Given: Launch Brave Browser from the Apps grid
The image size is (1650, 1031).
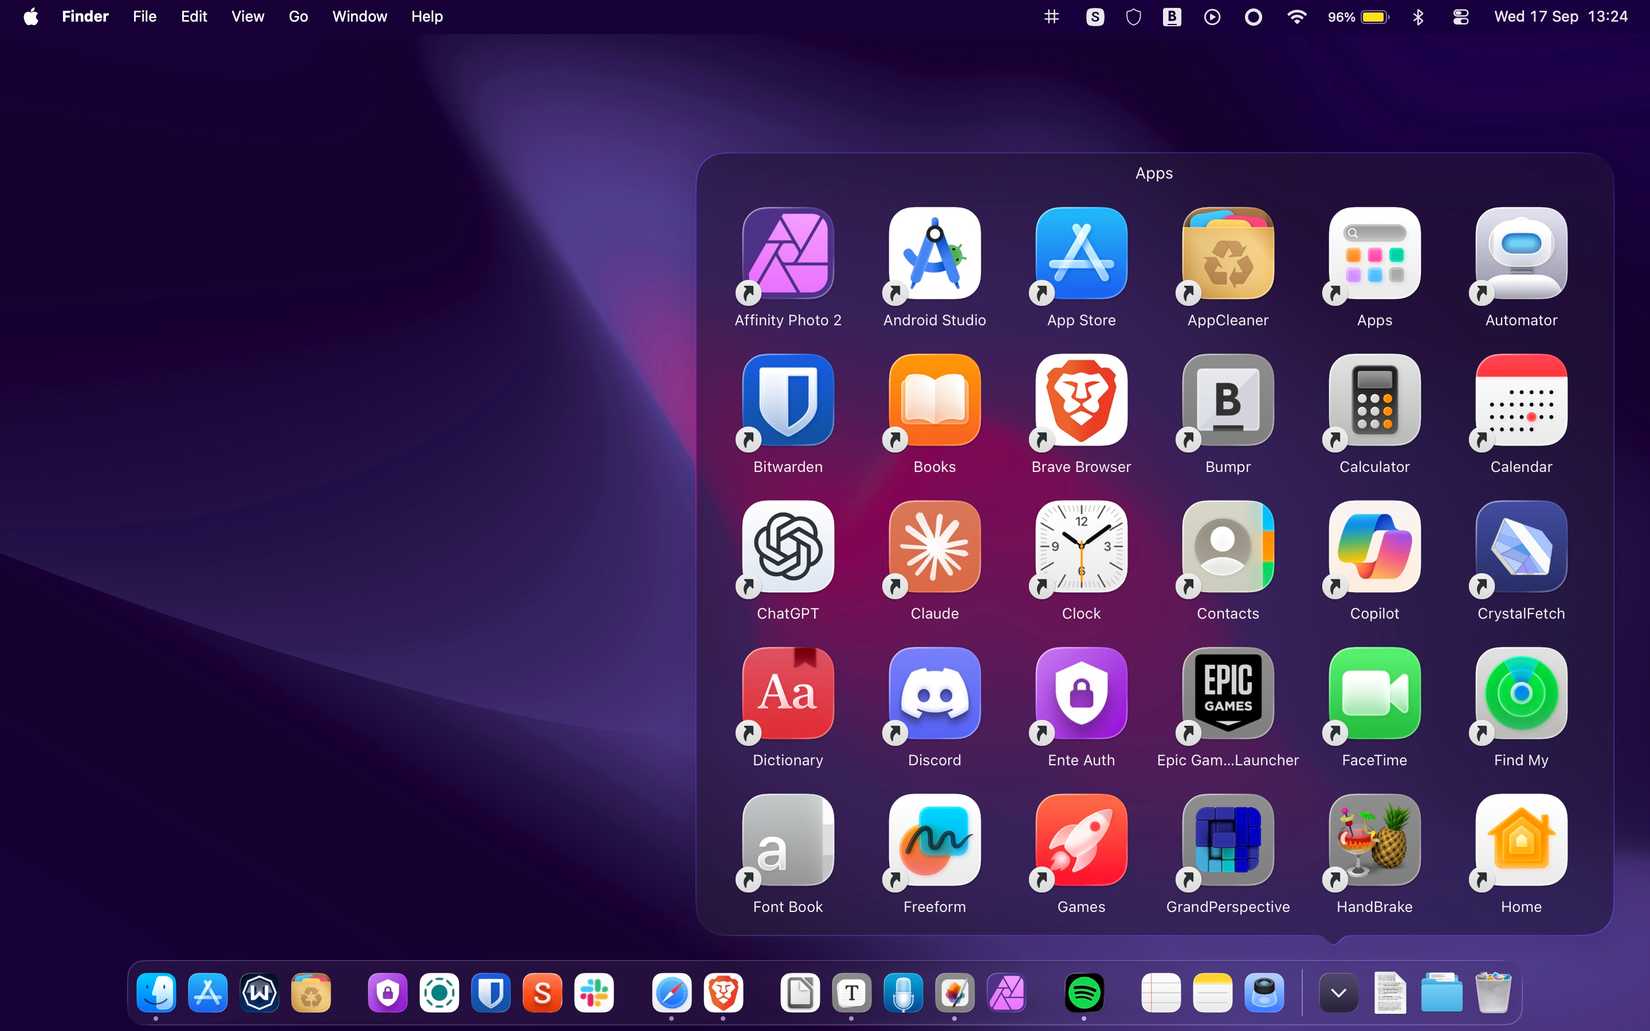Looking at the screenshot, I should pos(1081,400).
